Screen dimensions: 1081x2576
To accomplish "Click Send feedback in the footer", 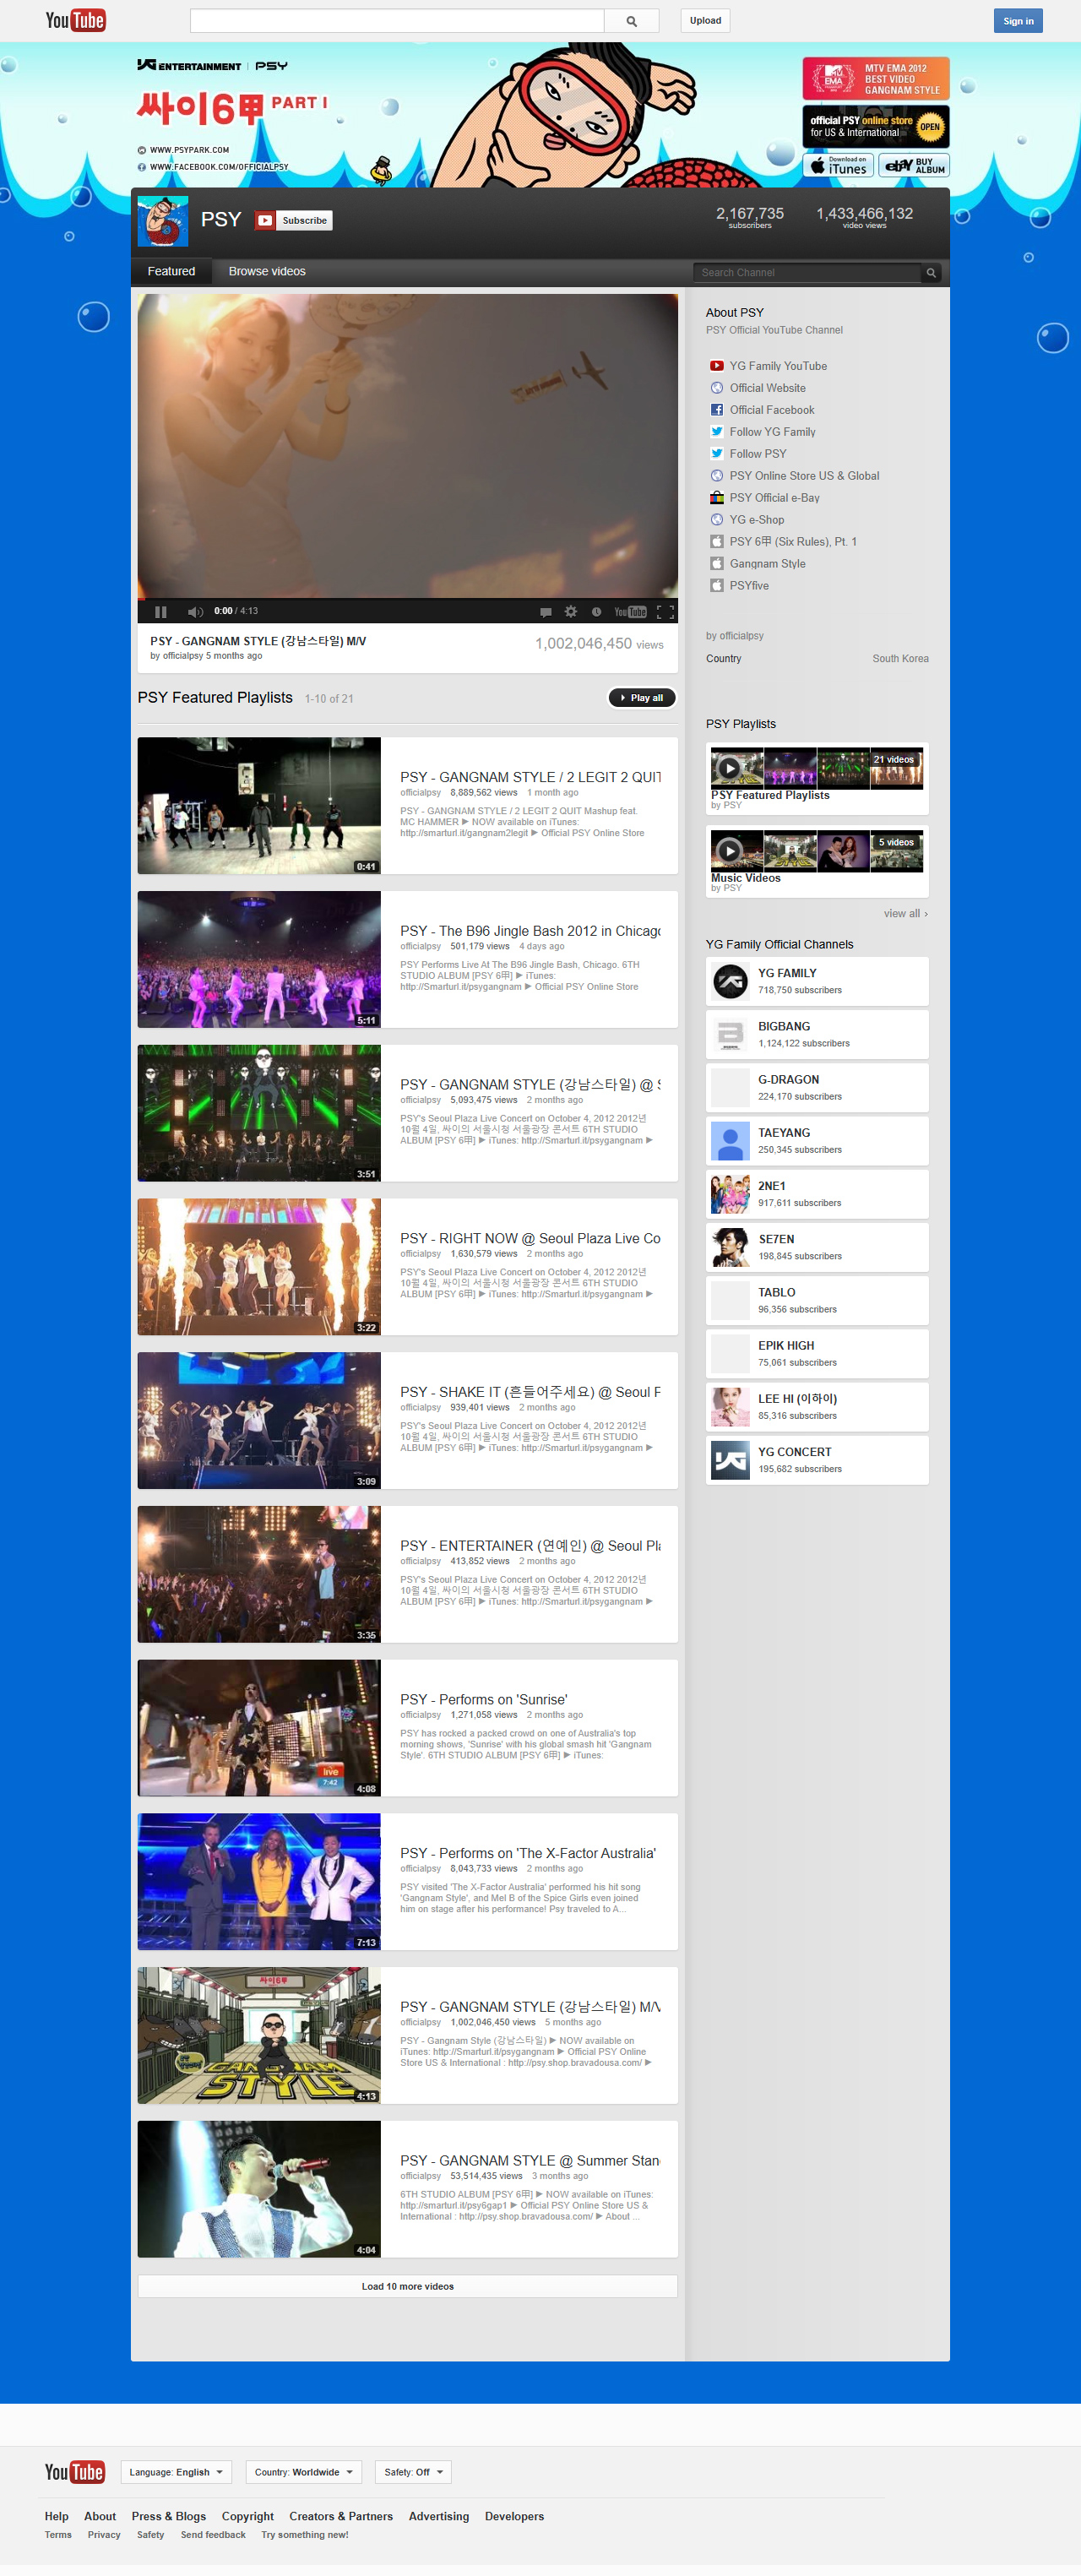I will (x=213, y=2535).
